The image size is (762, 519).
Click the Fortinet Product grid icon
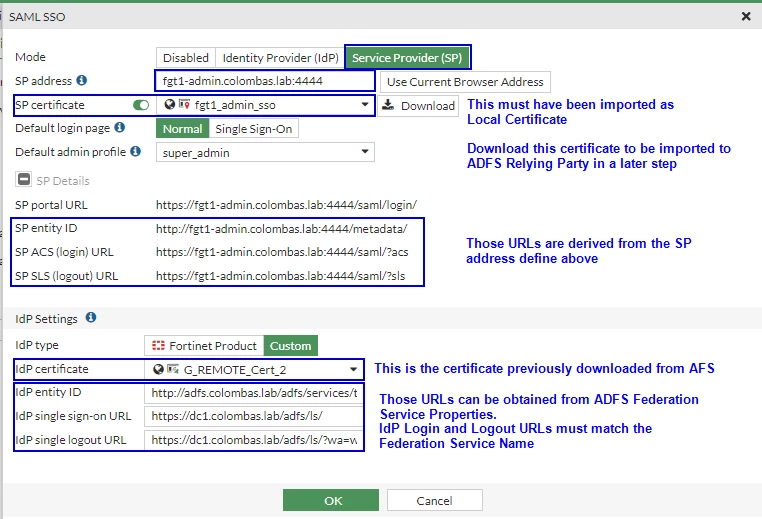click(158, 346)
